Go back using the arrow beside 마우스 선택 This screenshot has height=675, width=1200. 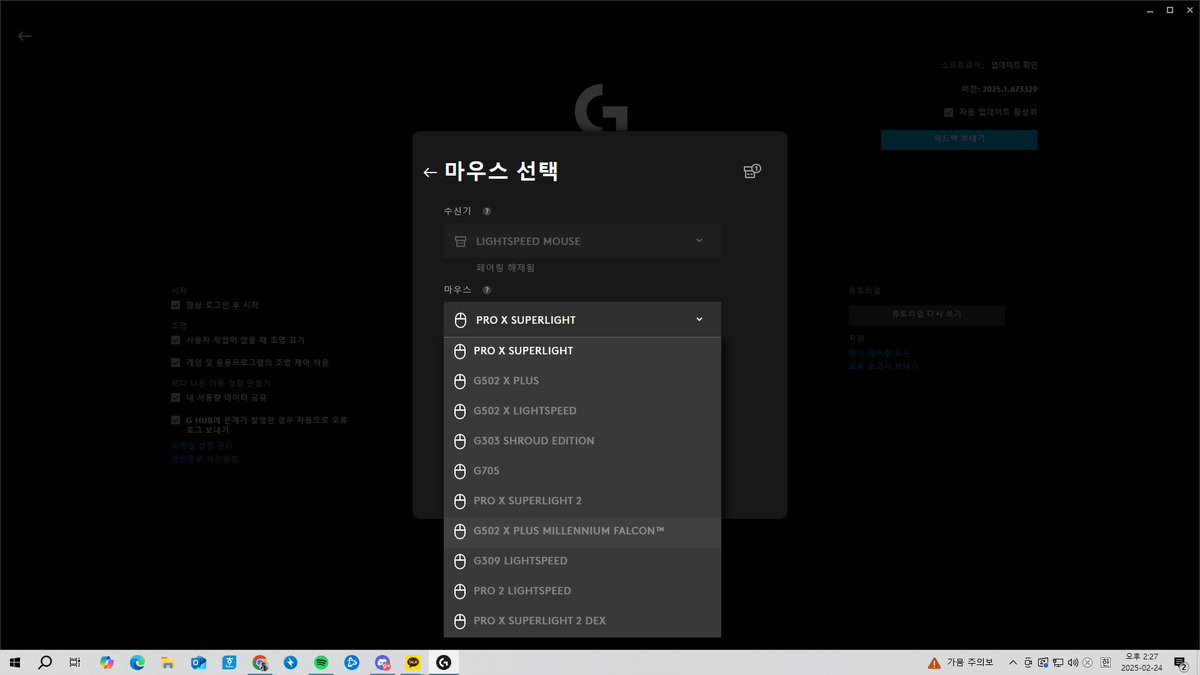[x=430, y=172]
